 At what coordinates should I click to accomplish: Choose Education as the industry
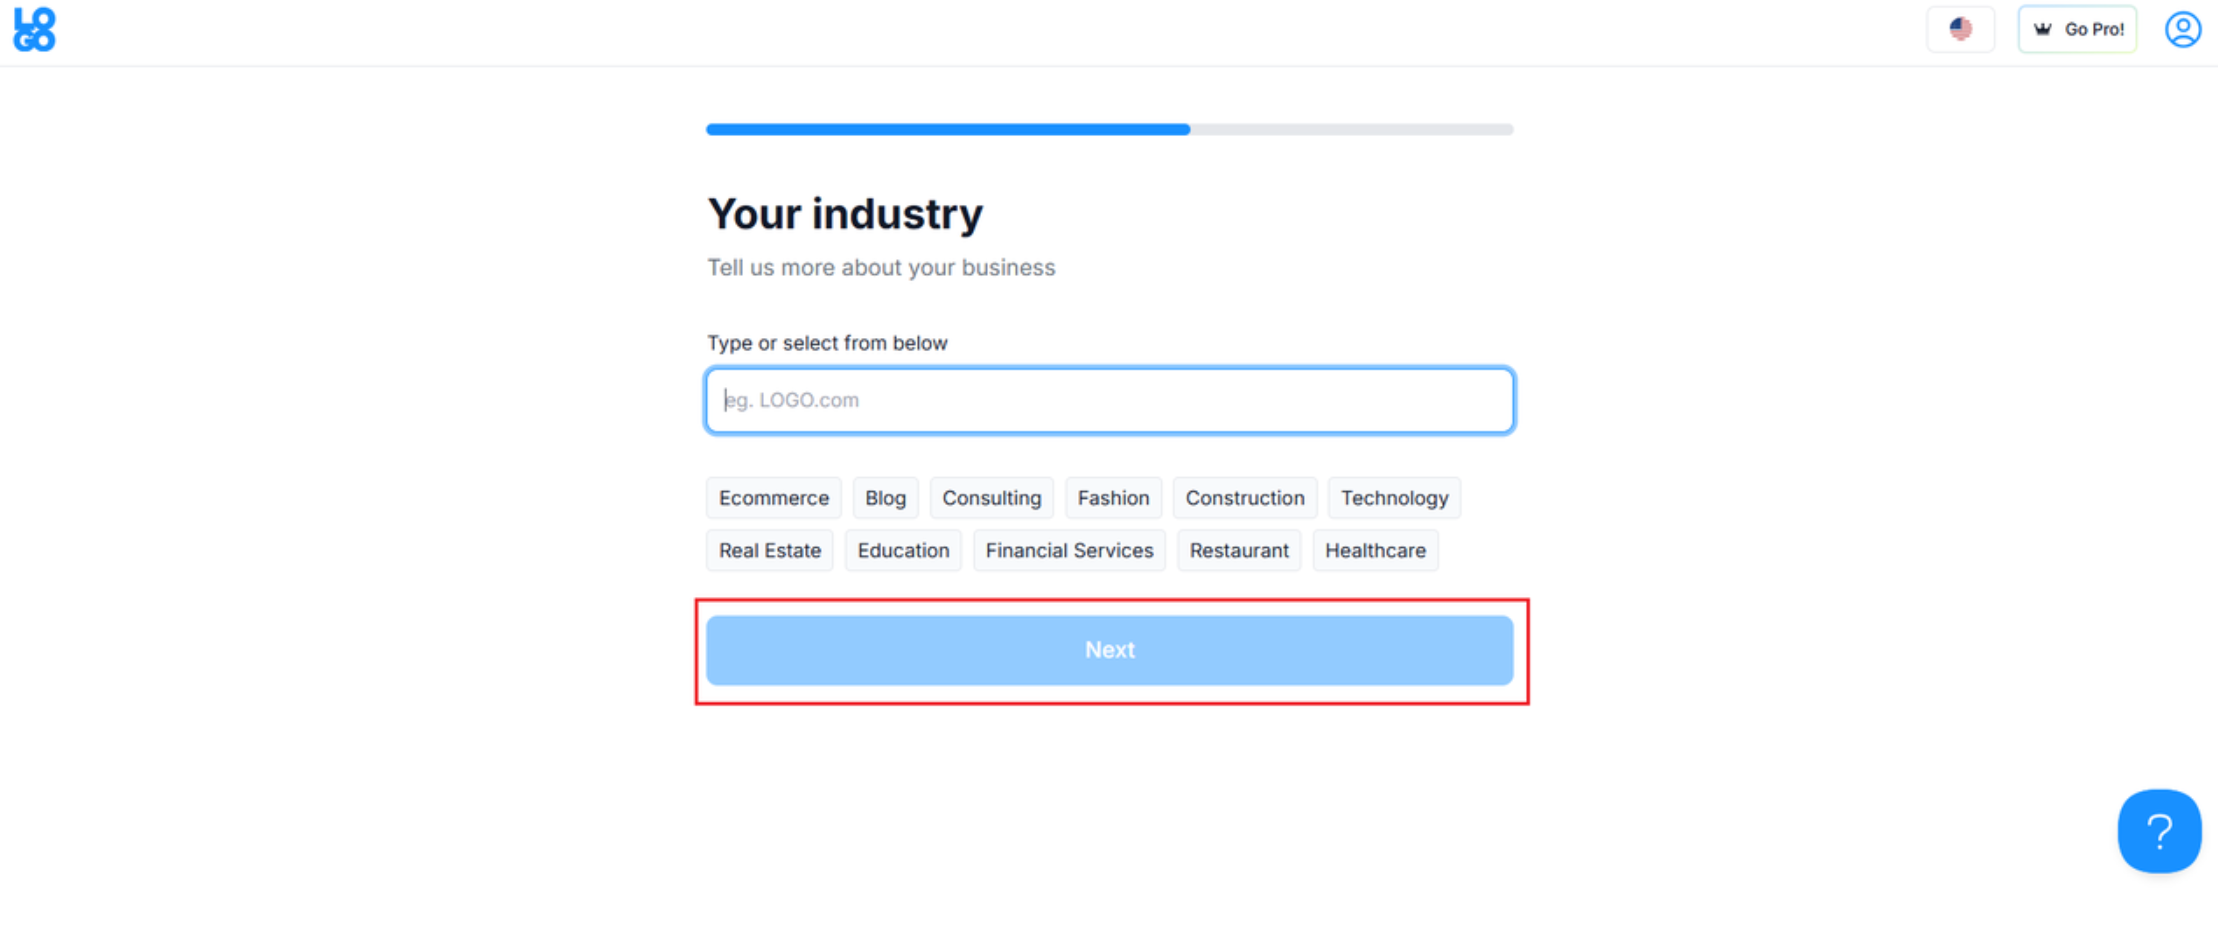(x=903, y=551)
